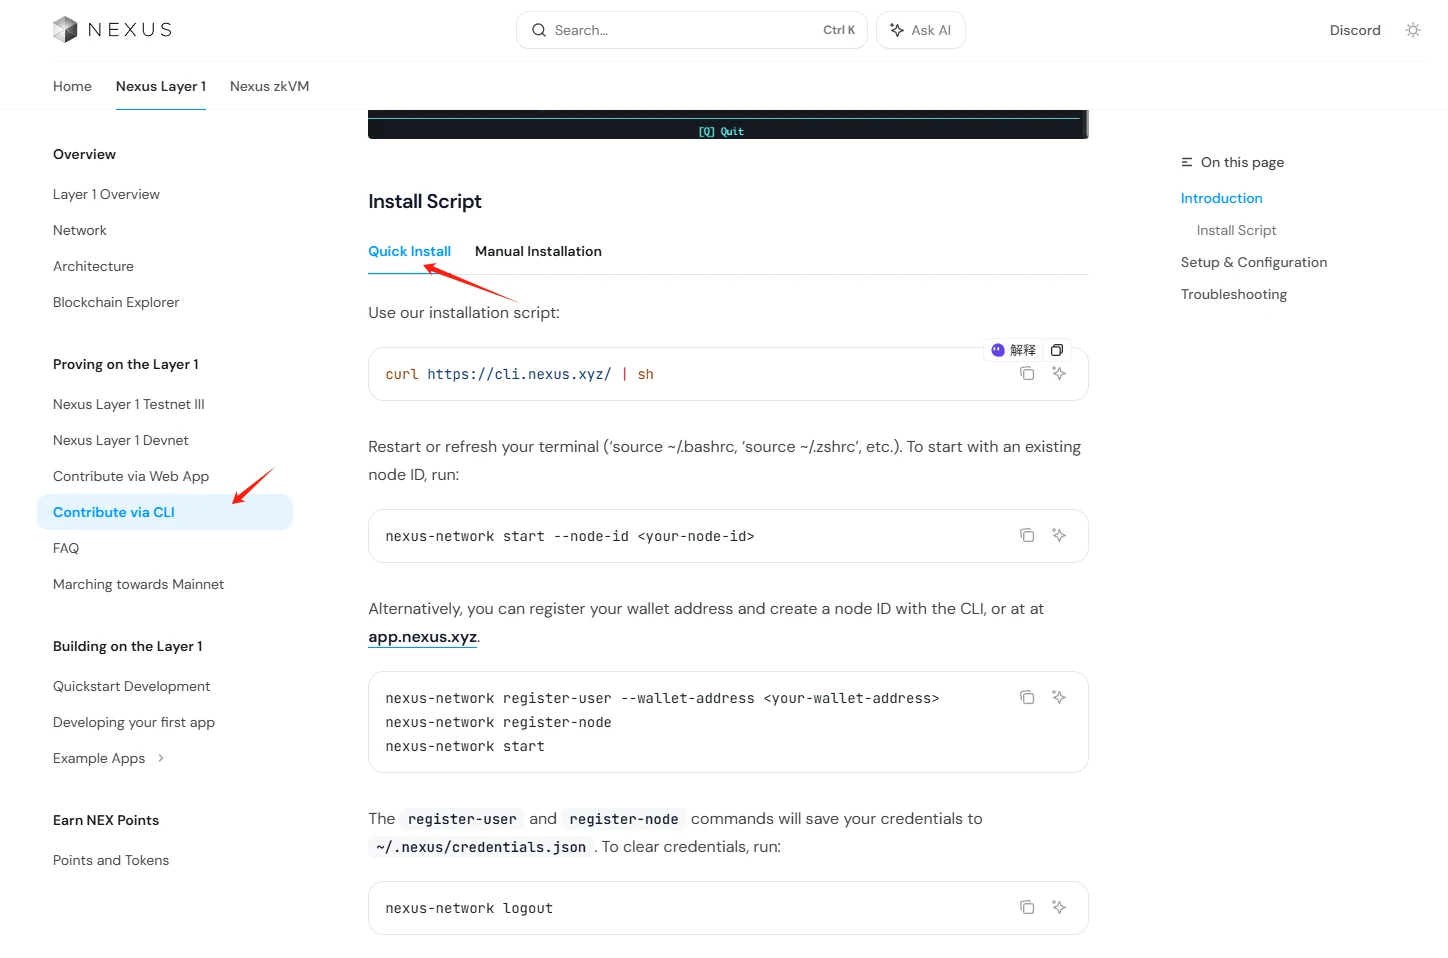
Task: Copy the curl install command
Action: (x=1027, y=372)
